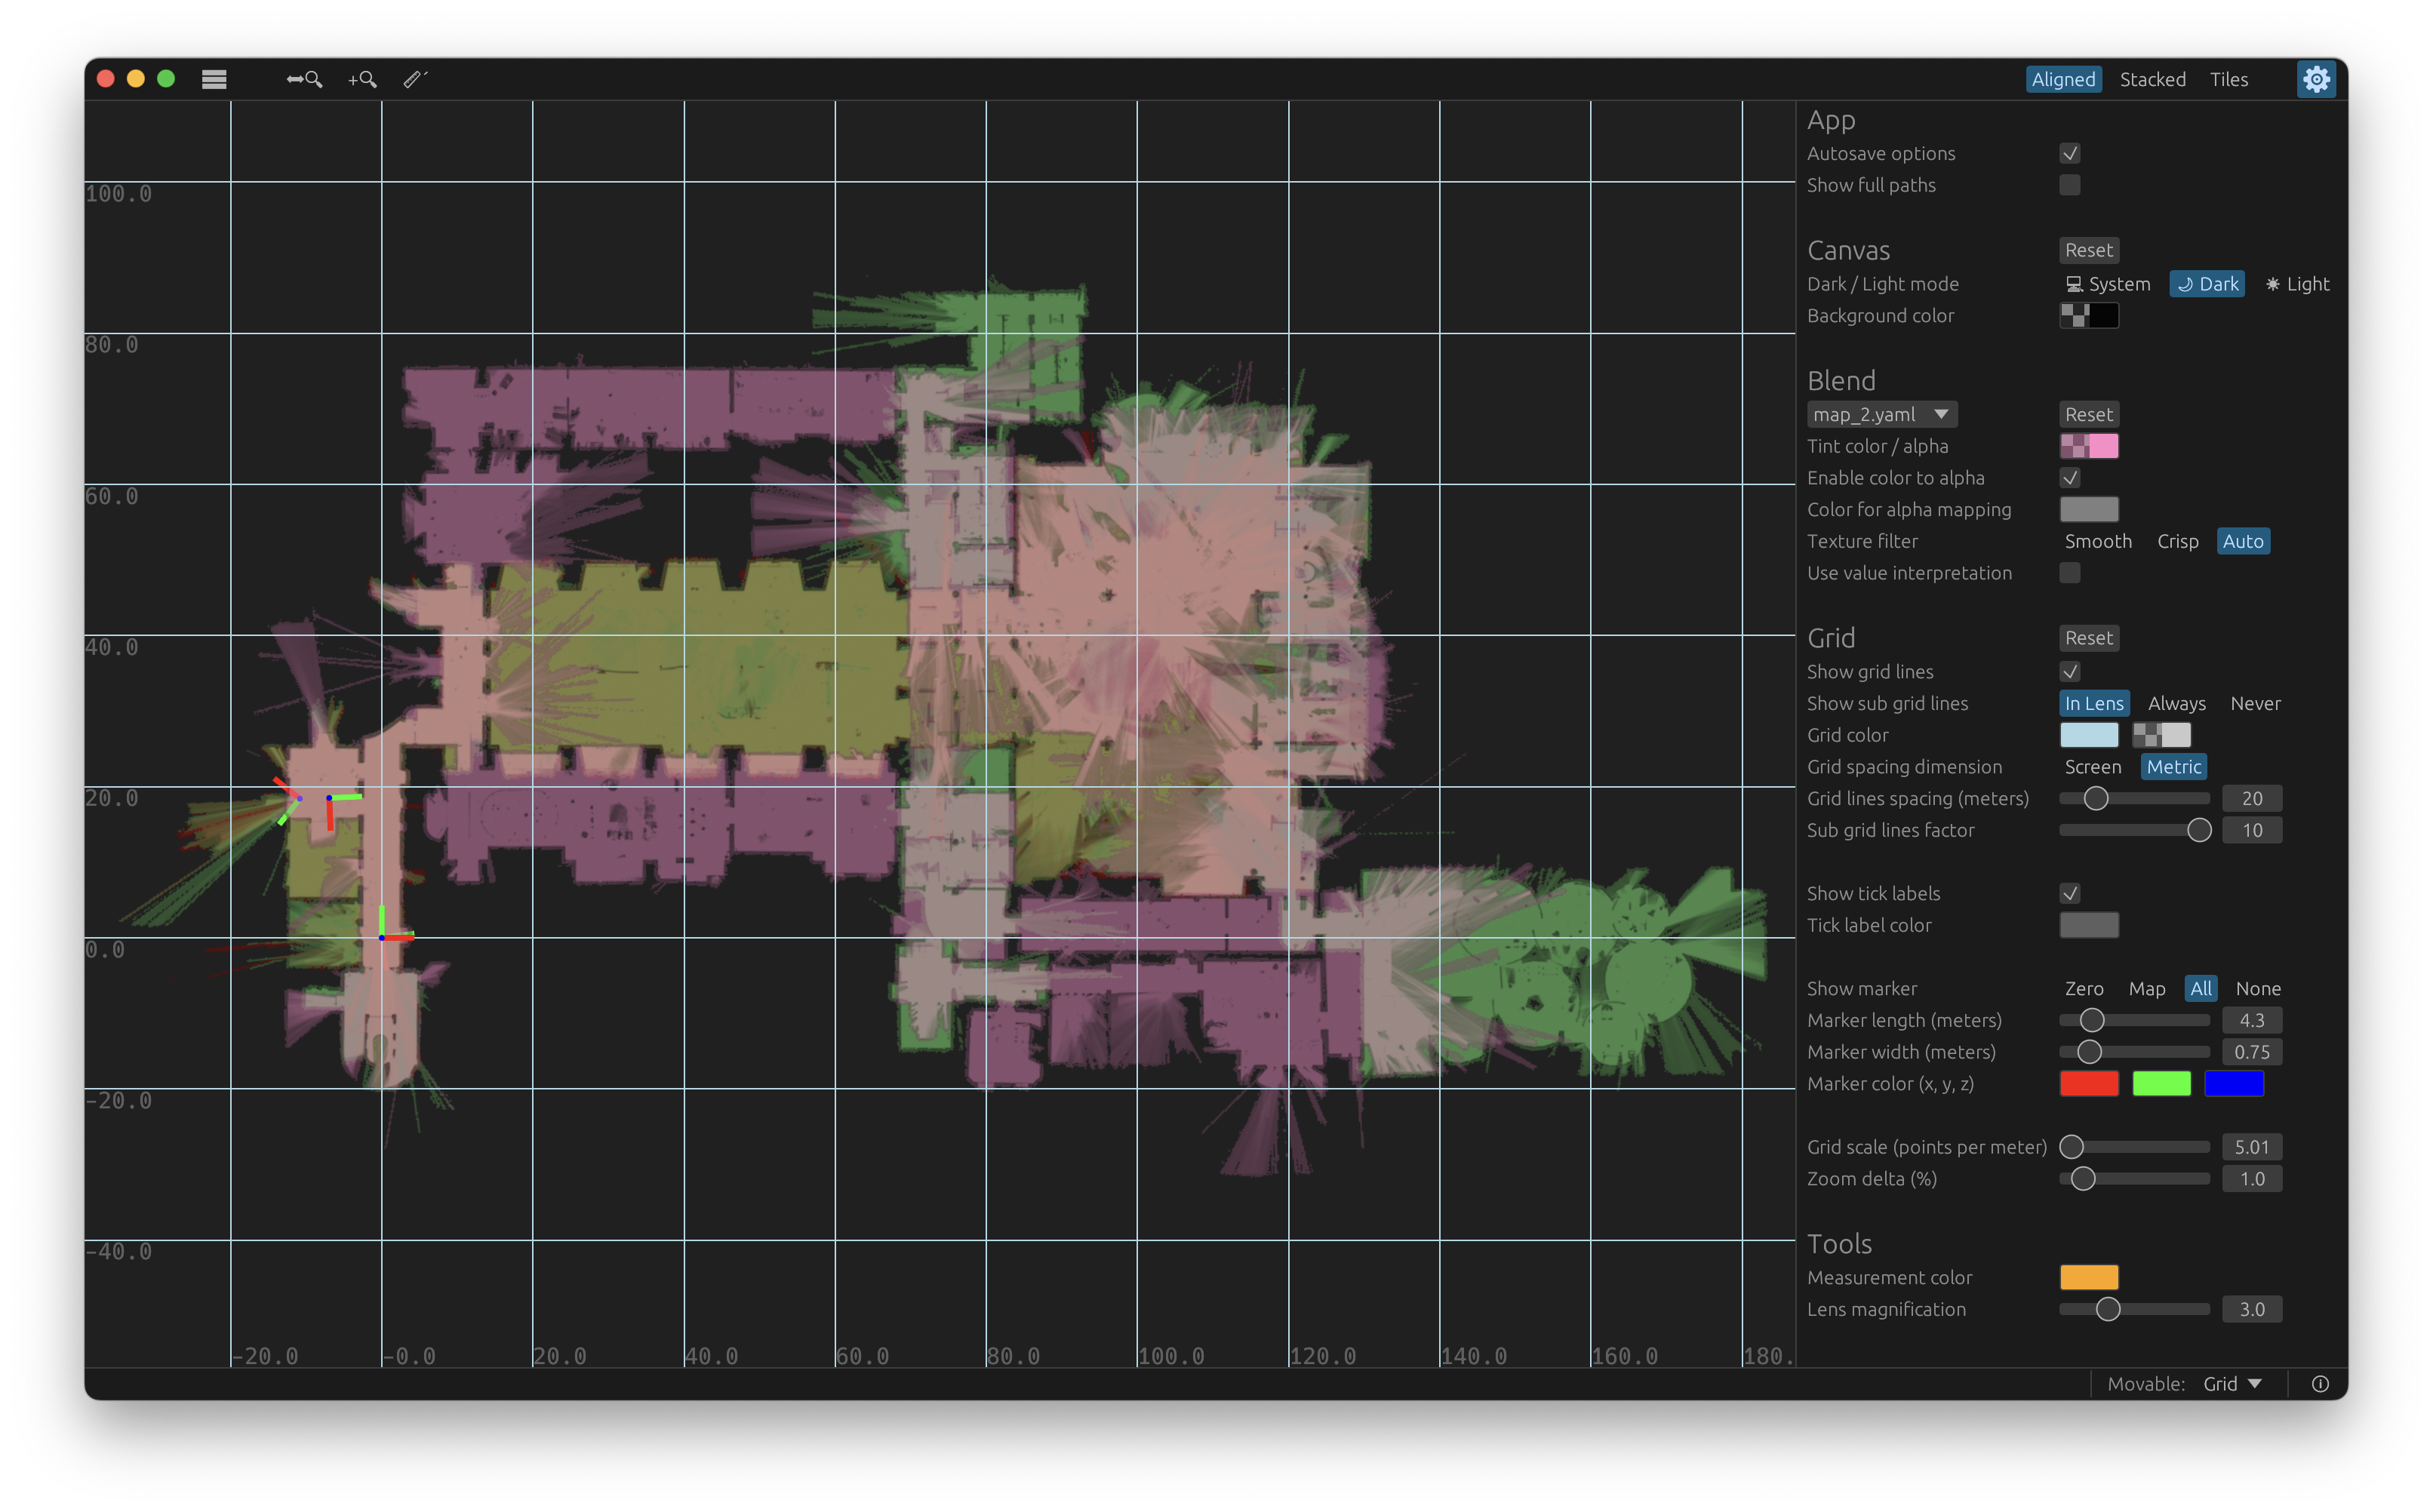This screenshot has width=2433, height=1512.
Task: Uncheck Show tick labels
Action: tap(2069, 893)
